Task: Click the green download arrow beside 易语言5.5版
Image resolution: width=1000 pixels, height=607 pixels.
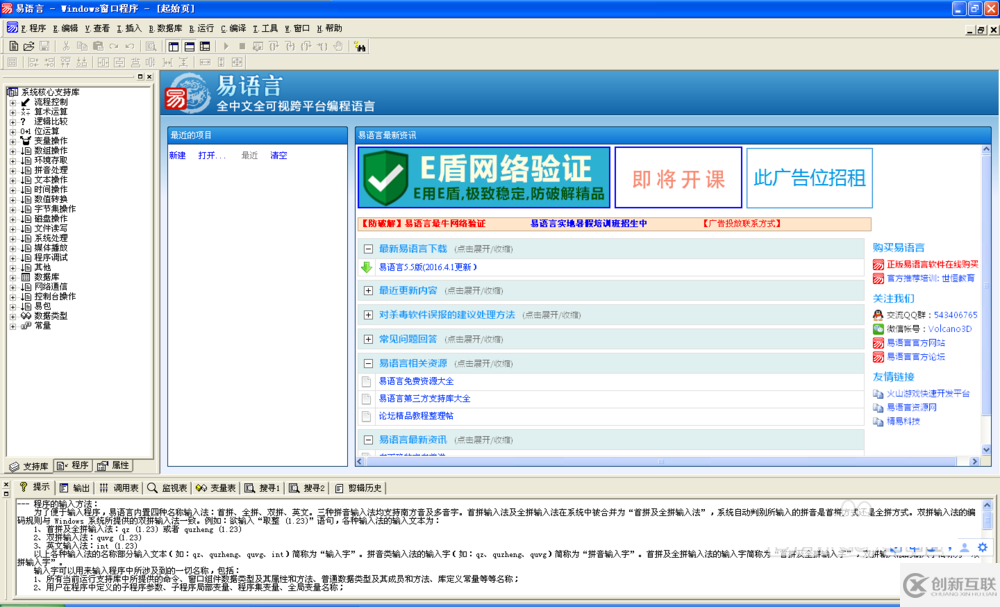Action: pyautogui.click(x=367, y=267)
